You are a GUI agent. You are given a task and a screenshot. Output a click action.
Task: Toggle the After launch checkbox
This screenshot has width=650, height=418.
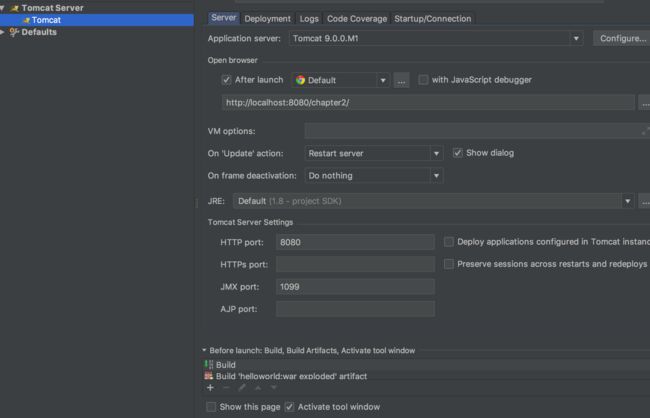(x=226, y=80)
